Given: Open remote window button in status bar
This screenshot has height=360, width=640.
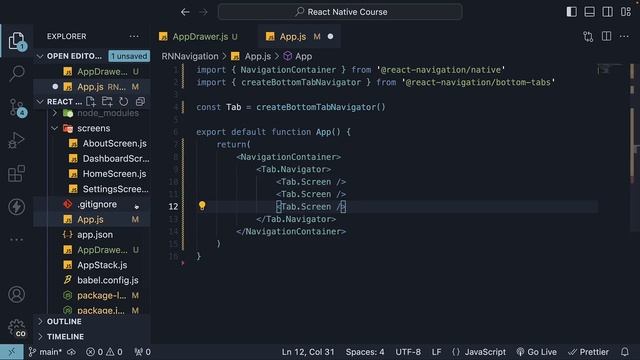Looking at the screenshot, I should (x=11, y=352).
